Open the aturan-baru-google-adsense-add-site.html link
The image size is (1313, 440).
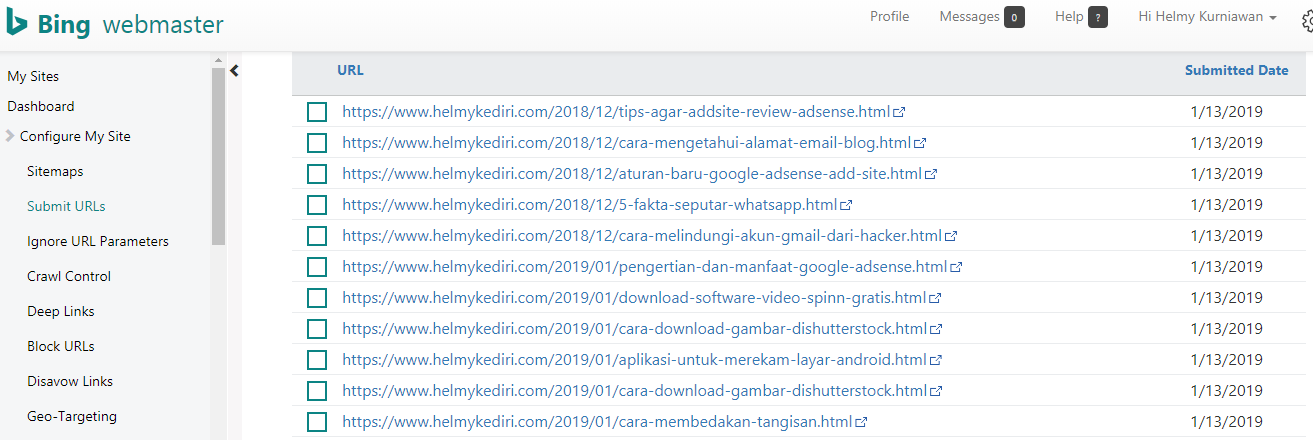pyautogui.click(x=632, y=174)
